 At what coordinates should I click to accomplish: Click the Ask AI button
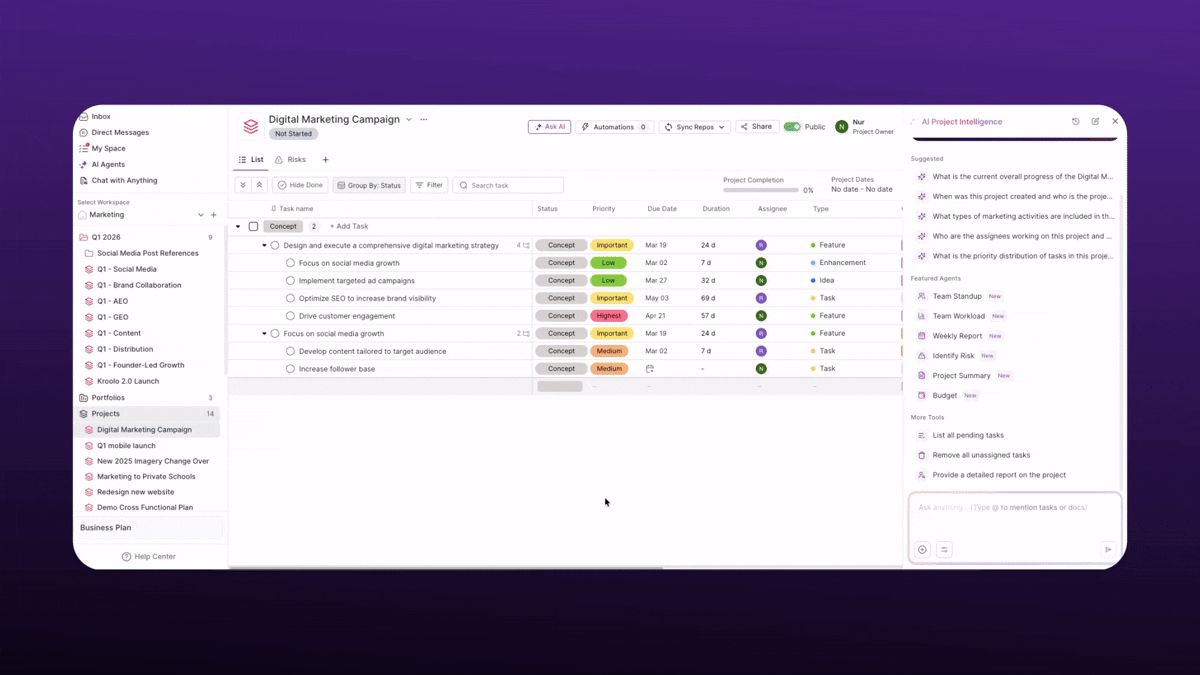coord(549,127)
